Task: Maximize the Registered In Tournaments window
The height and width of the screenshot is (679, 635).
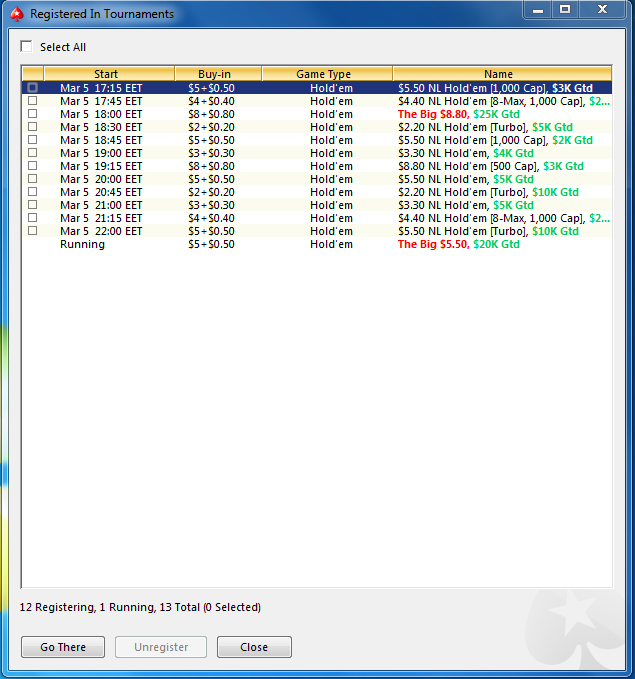Action: [565, 10]
